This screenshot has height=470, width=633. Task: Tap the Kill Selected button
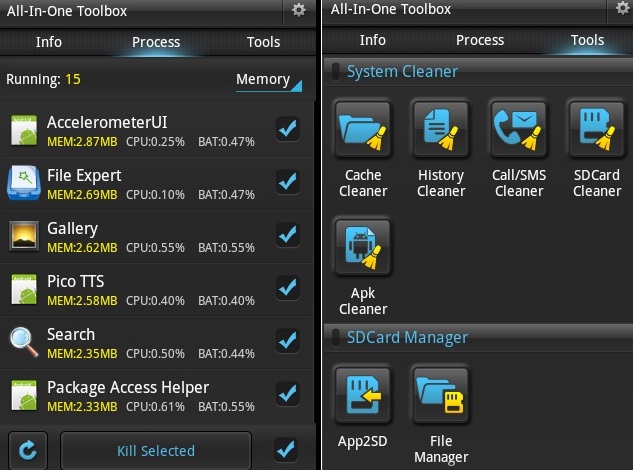pyautogui.click(x=156, y=451)
